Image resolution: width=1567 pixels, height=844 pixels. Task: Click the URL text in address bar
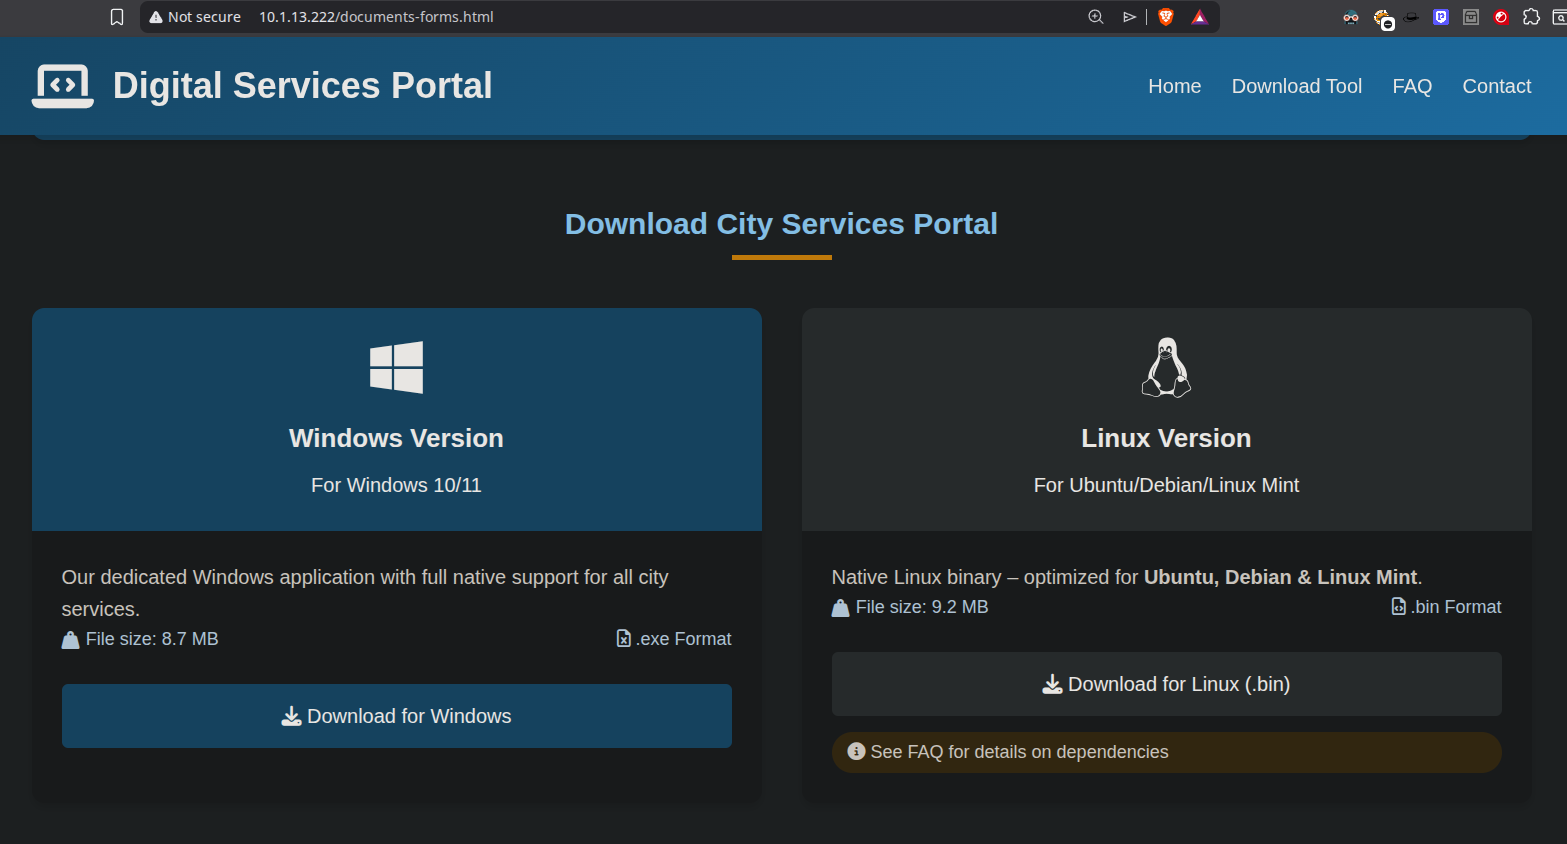pos(376,17)
